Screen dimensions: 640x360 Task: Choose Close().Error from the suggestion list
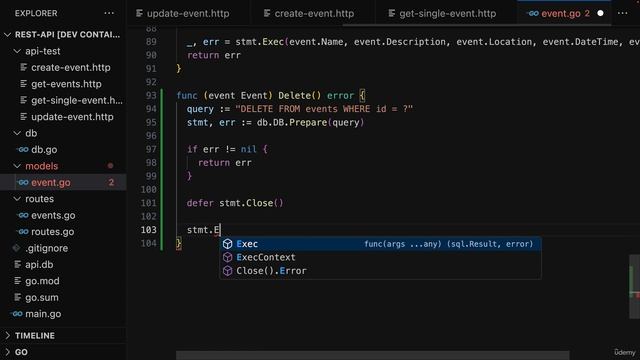point(380,271)
